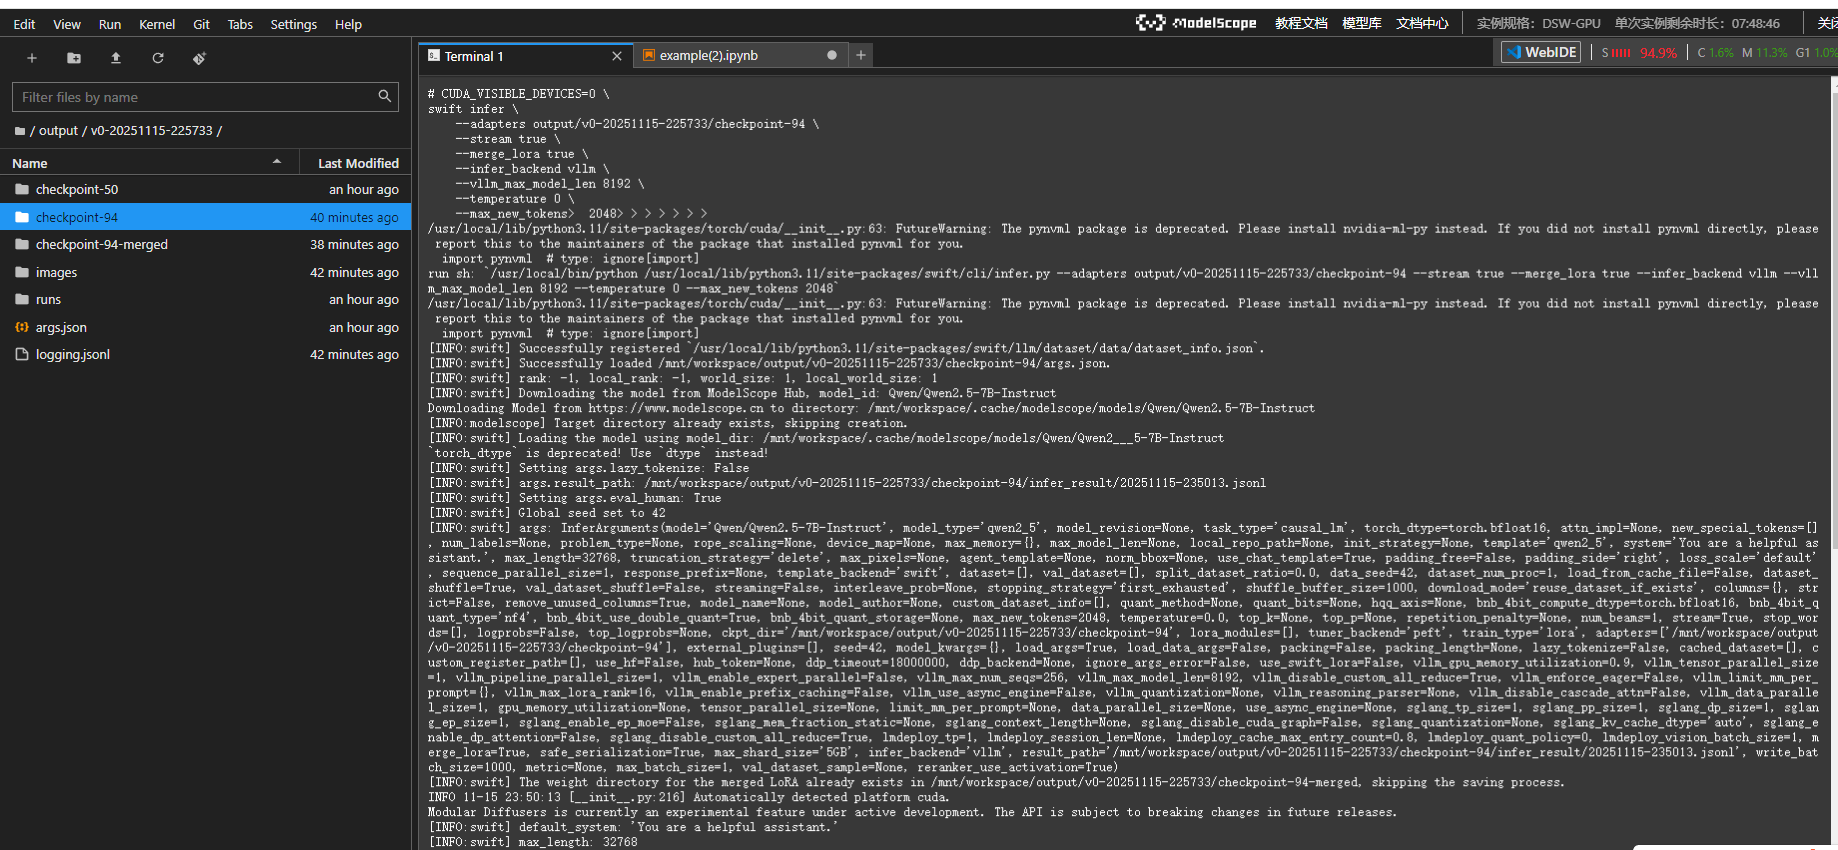Screen dimensions: 1838x850
Task: Navigate to the v0-20251115-225733 breadcrumb
Action: [152, 131]
